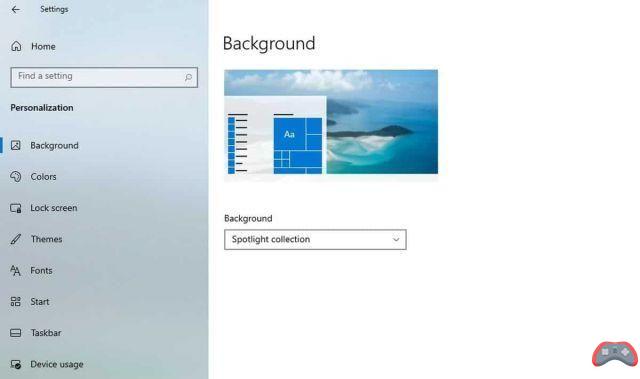Click the Lock screen monitor icon
Image resolution: width=640 pixels, height=379 pixels.
click(x=16, y=208)
